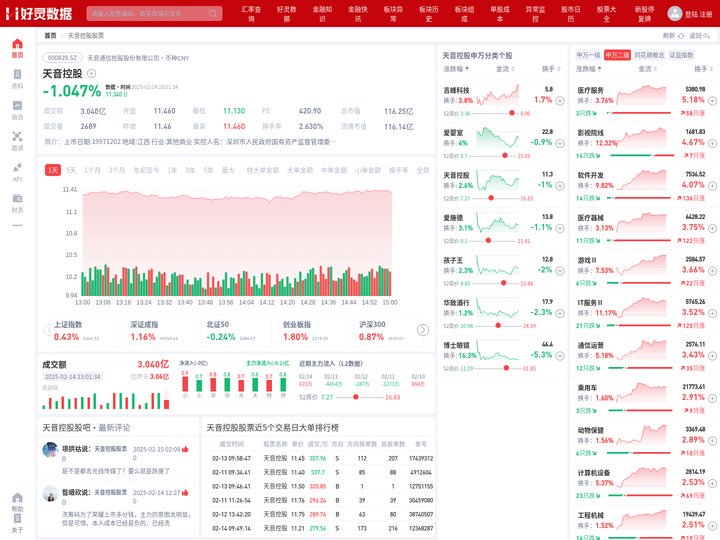Open the 自选 watchlist sidebar icon
Image resolution: width=720 pixels, height=540 pixels.
click(x=17, y=106)
